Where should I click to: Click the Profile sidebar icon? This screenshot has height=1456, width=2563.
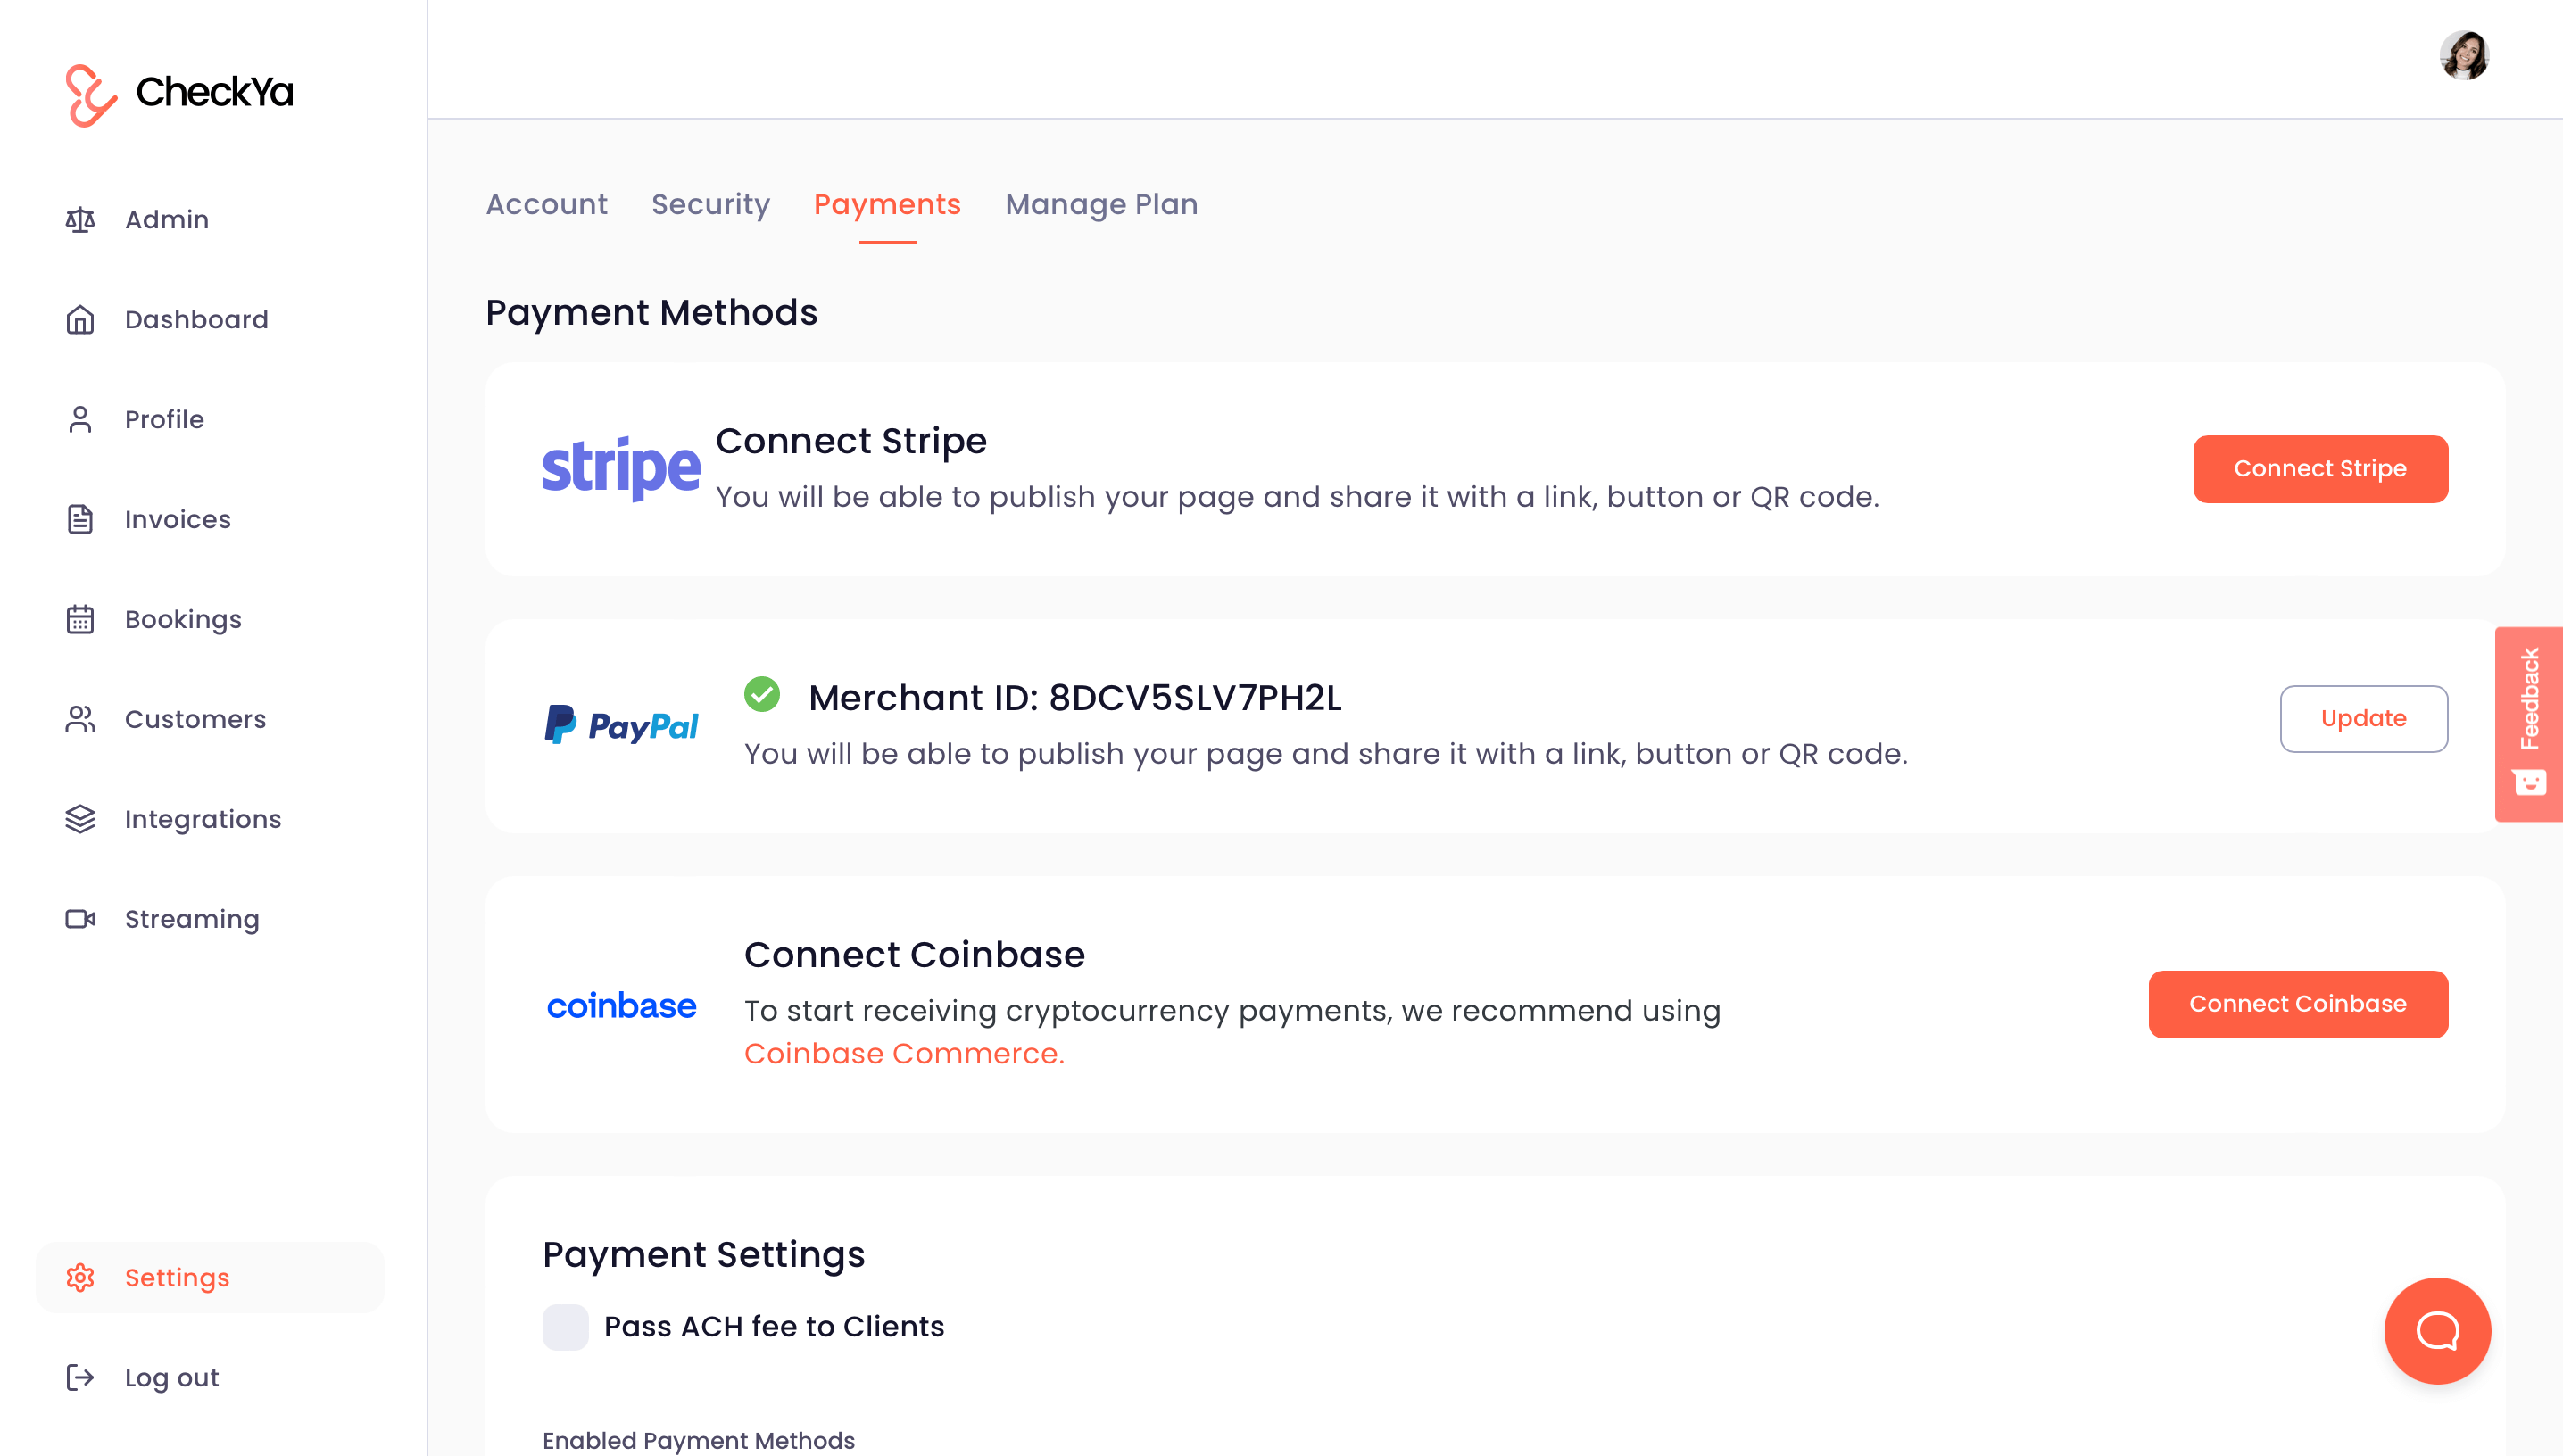[81, 419]
